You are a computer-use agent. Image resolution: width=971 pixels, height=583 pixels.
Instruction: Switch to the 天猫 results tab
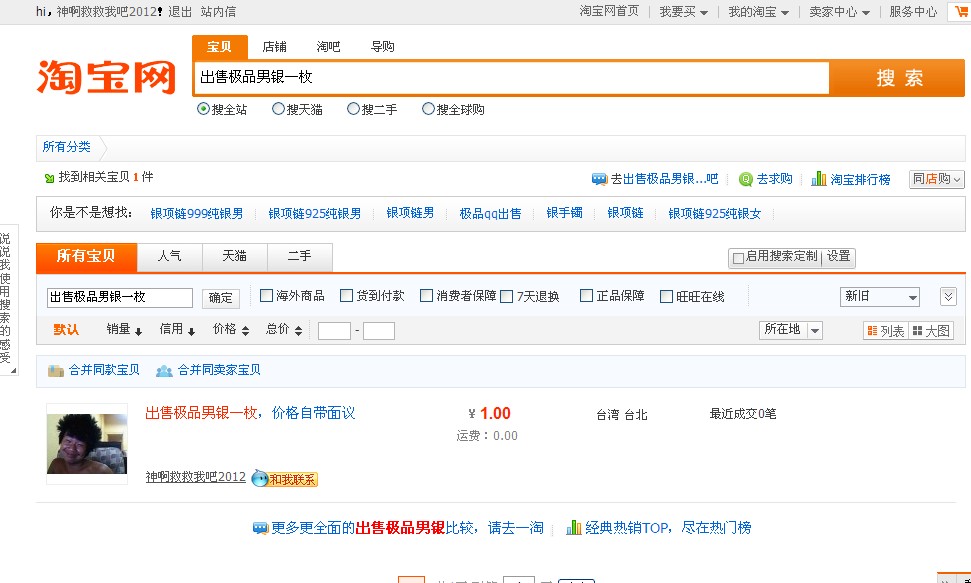click(x=235, y=257)
